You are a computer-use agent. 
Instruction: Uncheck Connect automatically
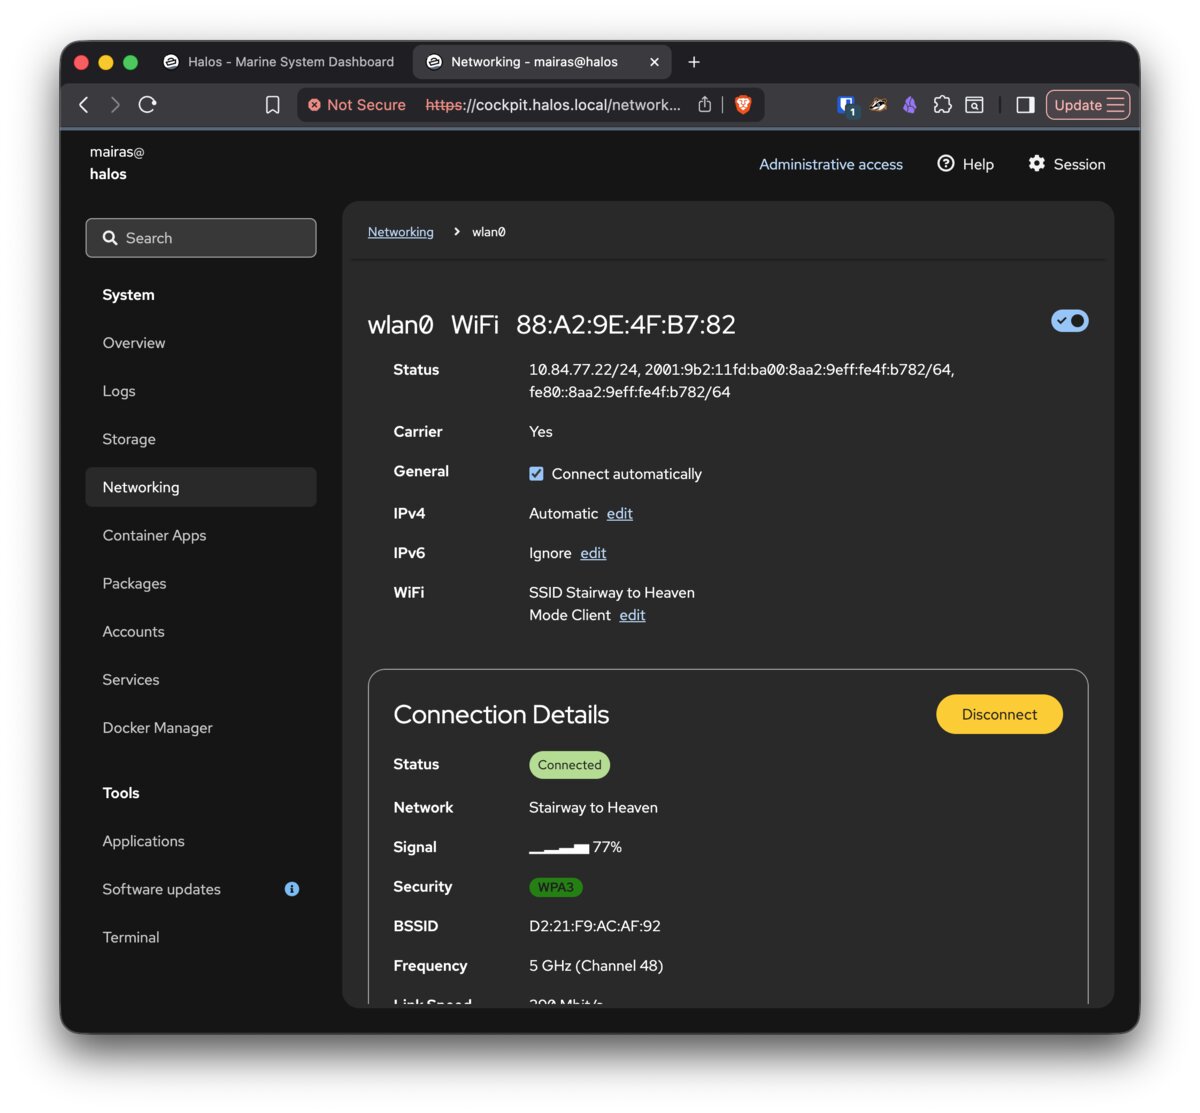pos(536,473)
